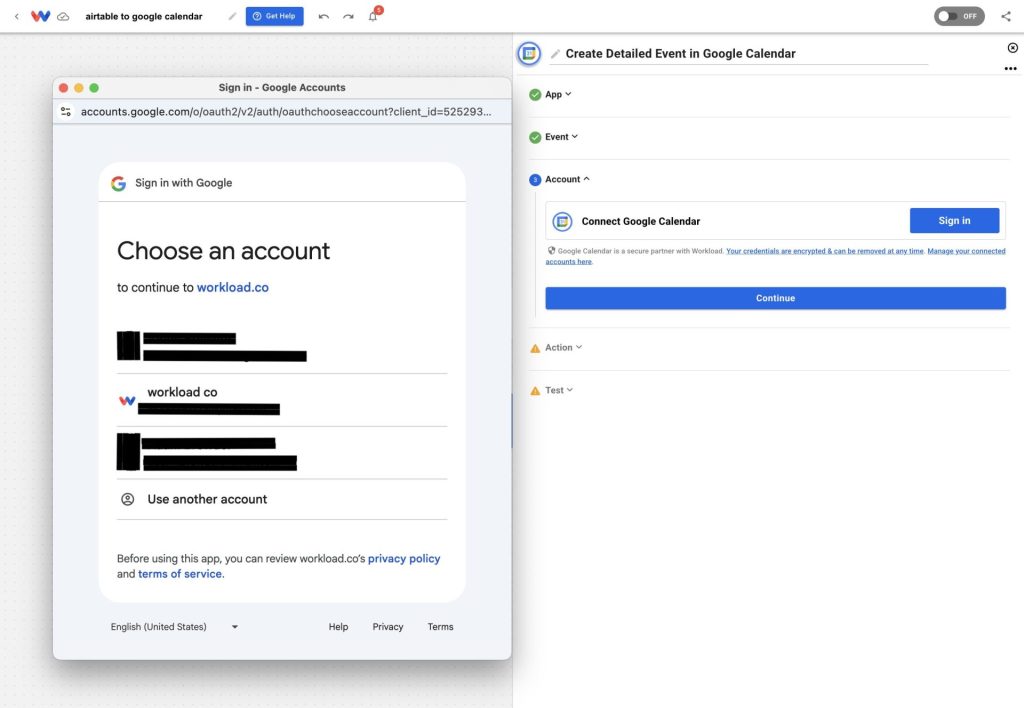Click the Privacy footer link
Viewport: 1024px width, 708px height.
point(388,626)
